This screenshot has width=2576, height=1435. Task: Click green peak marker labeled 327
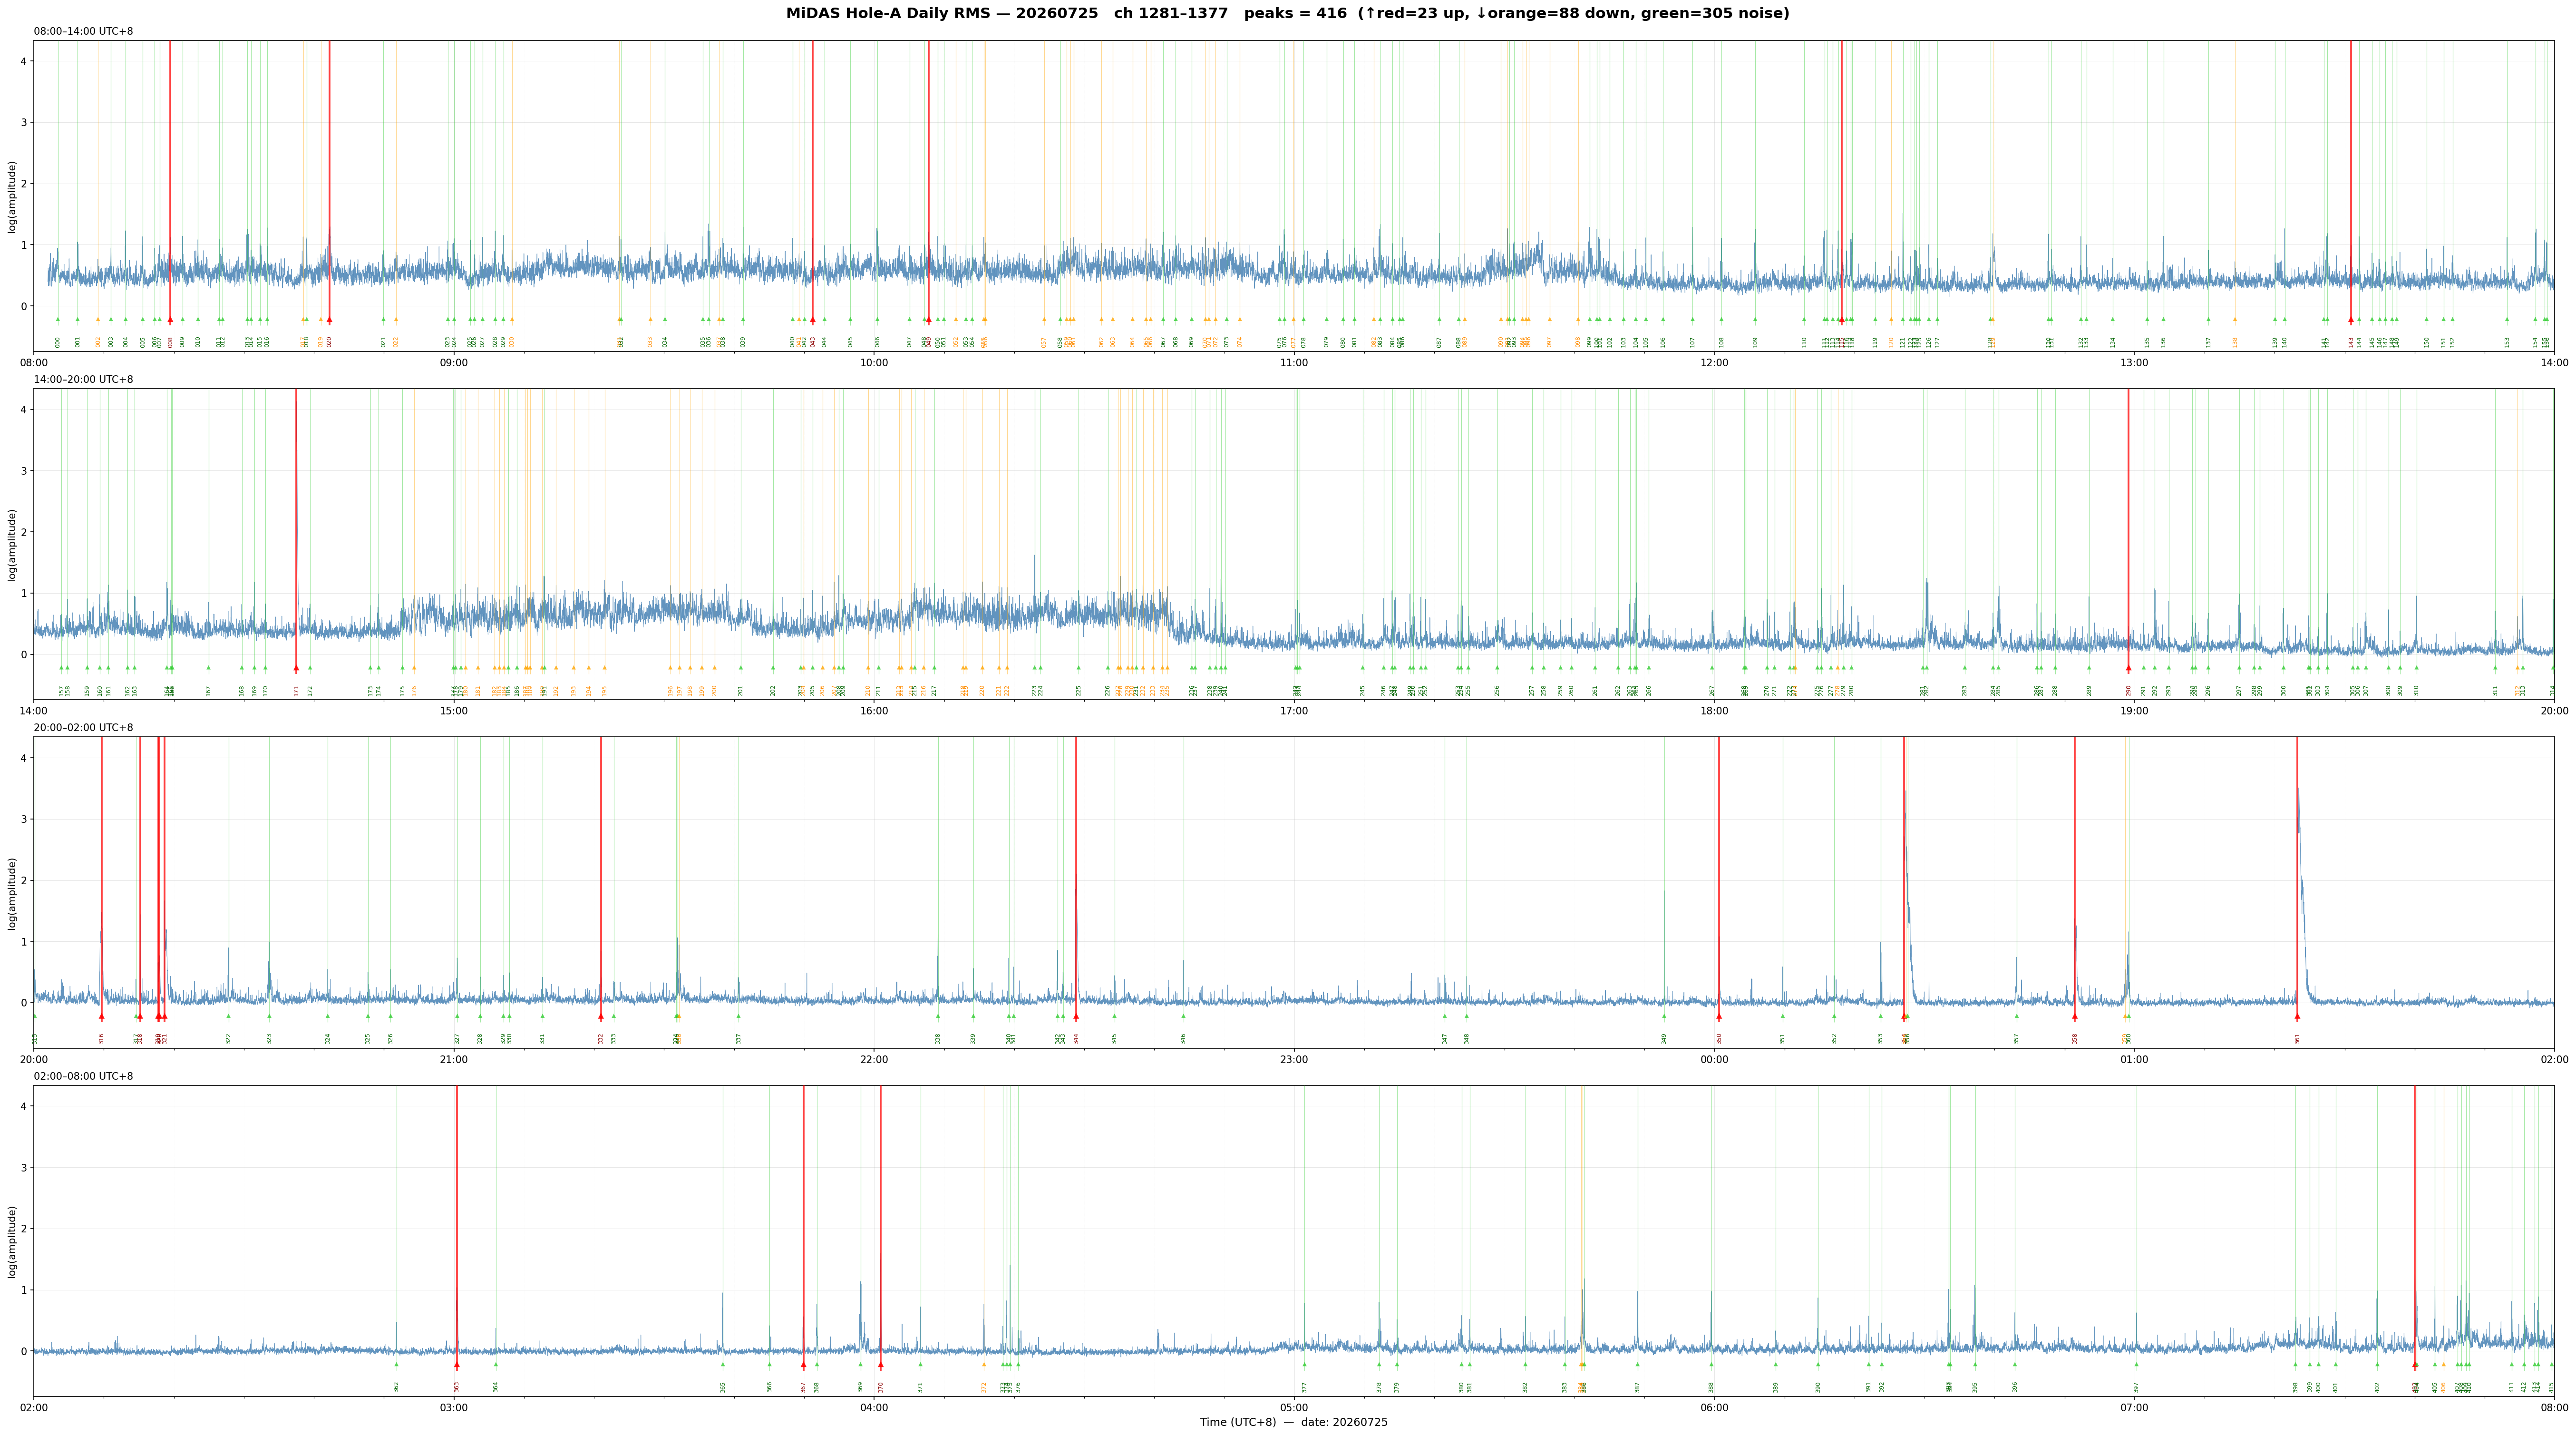point(457,1016)
